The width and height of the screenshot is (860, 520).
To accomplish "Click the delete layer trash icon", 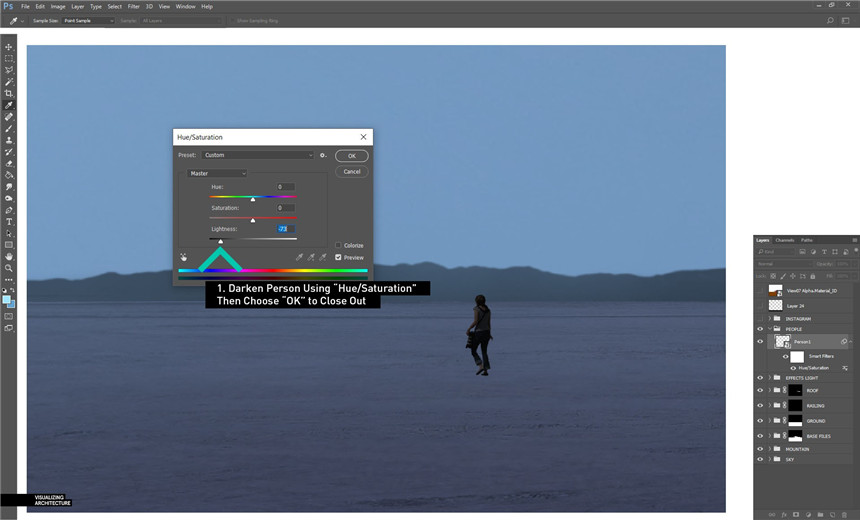I will click(845, 514).
